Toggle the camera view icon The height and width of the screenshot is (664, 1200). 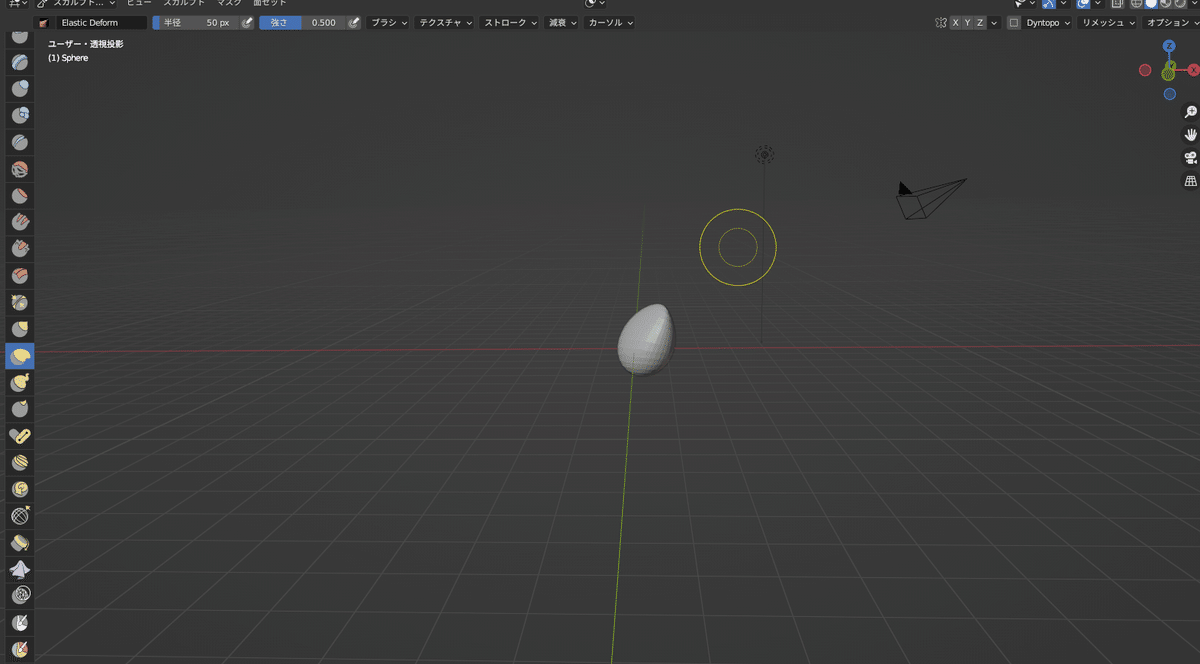tap(1190, 158)
